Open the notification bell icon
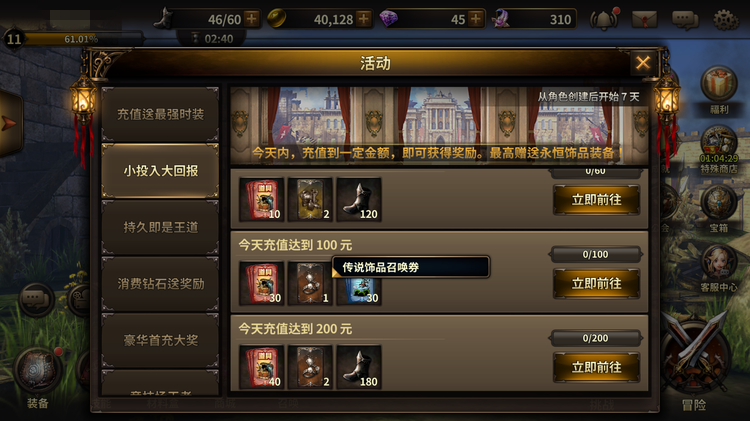This screenshot has height=421, width=750. pyautogui.click(x=604, y=20)
